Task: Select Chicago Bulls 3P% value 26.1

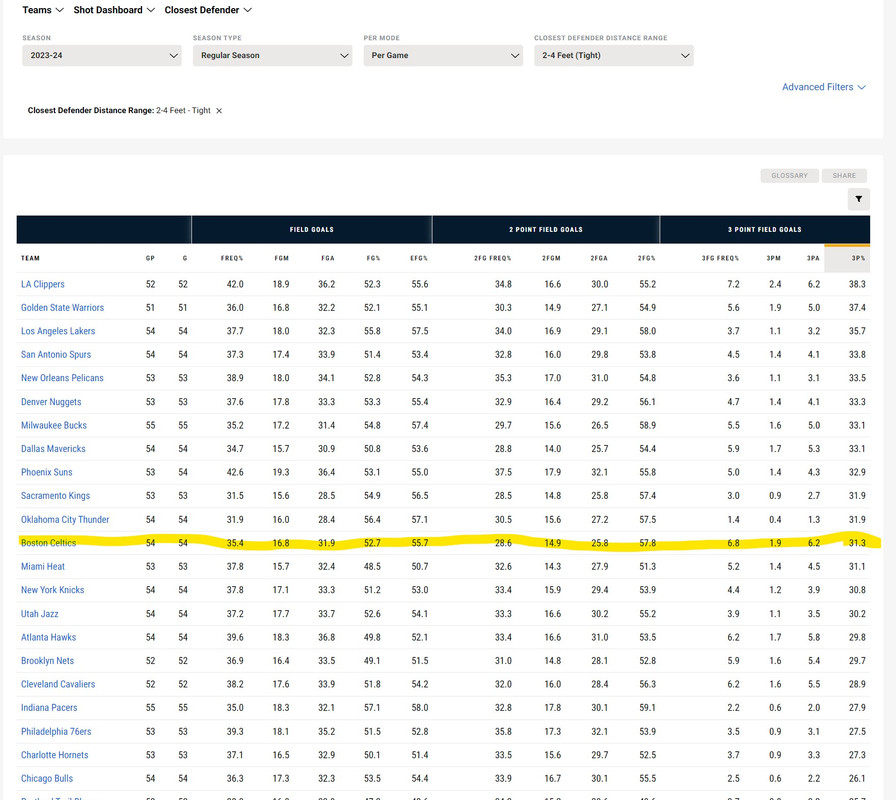Action: 857,778
